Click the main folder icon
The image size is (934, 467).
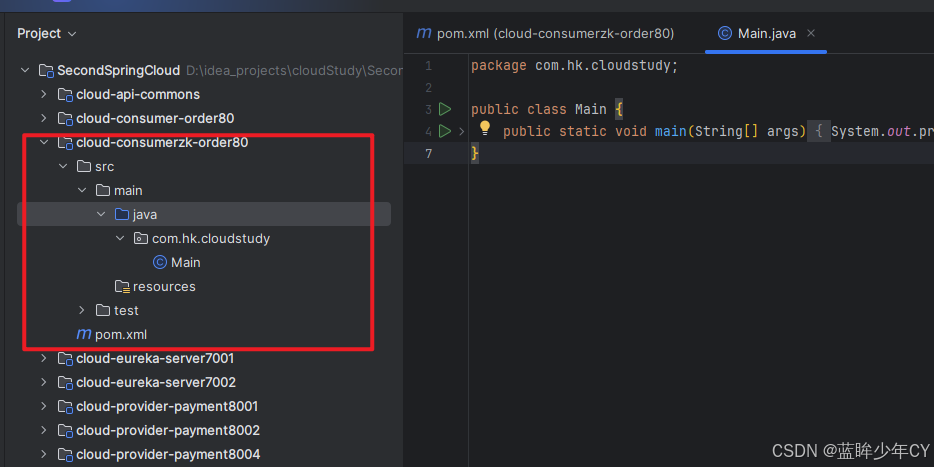(x=103, y=190)
